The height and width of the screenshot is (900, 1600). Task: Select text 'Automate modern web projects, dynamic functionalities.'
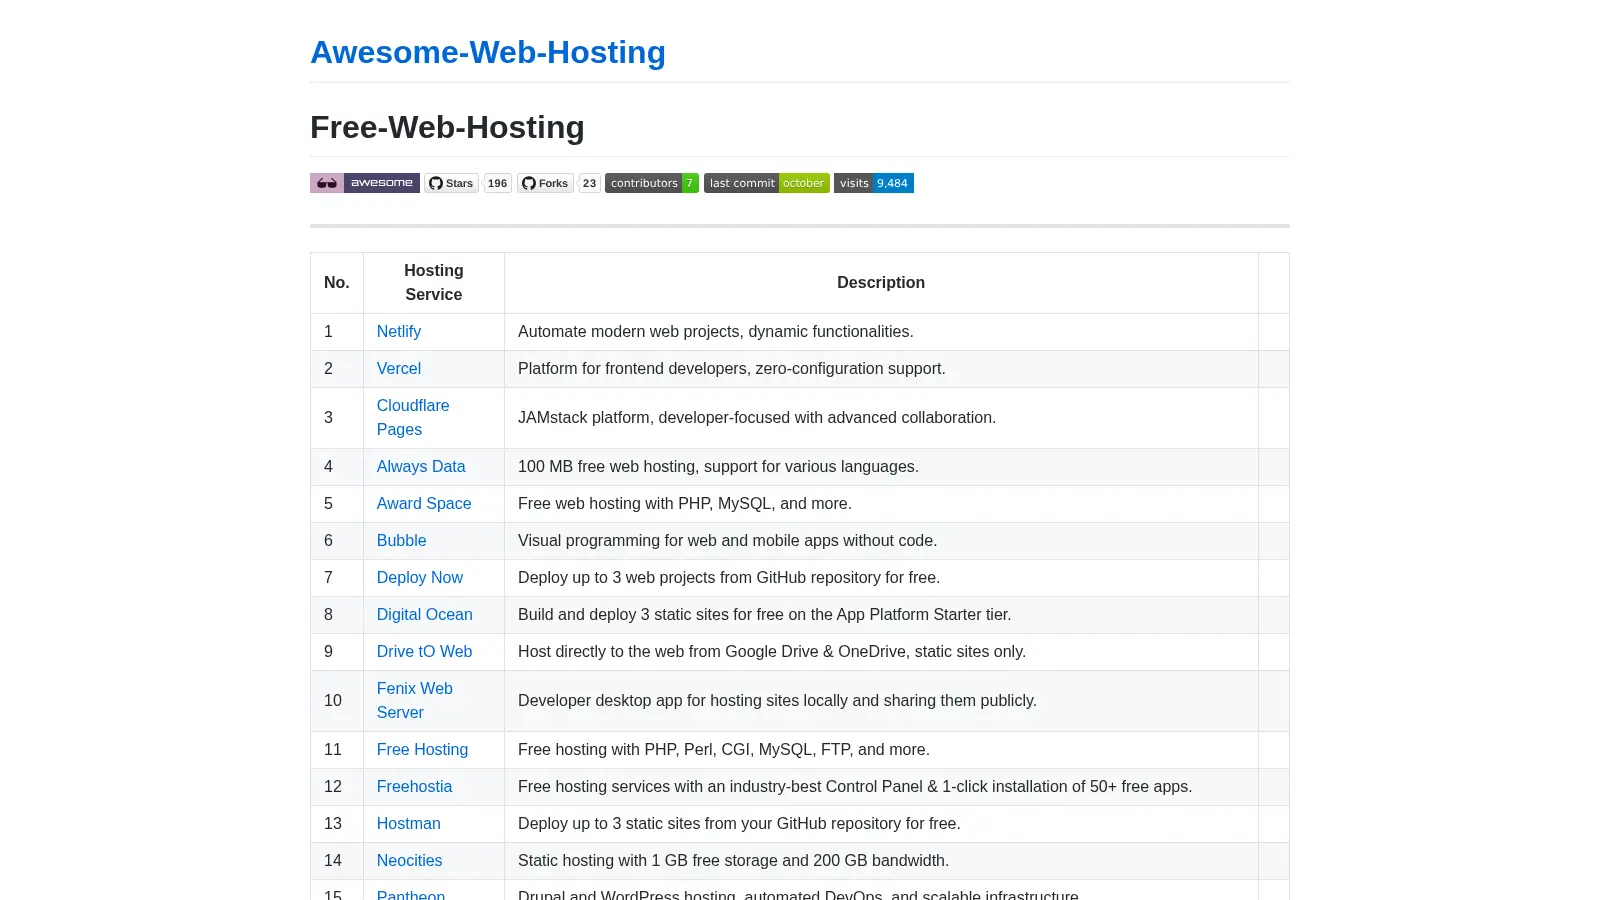pyautogui.click(x=716, y=331)
